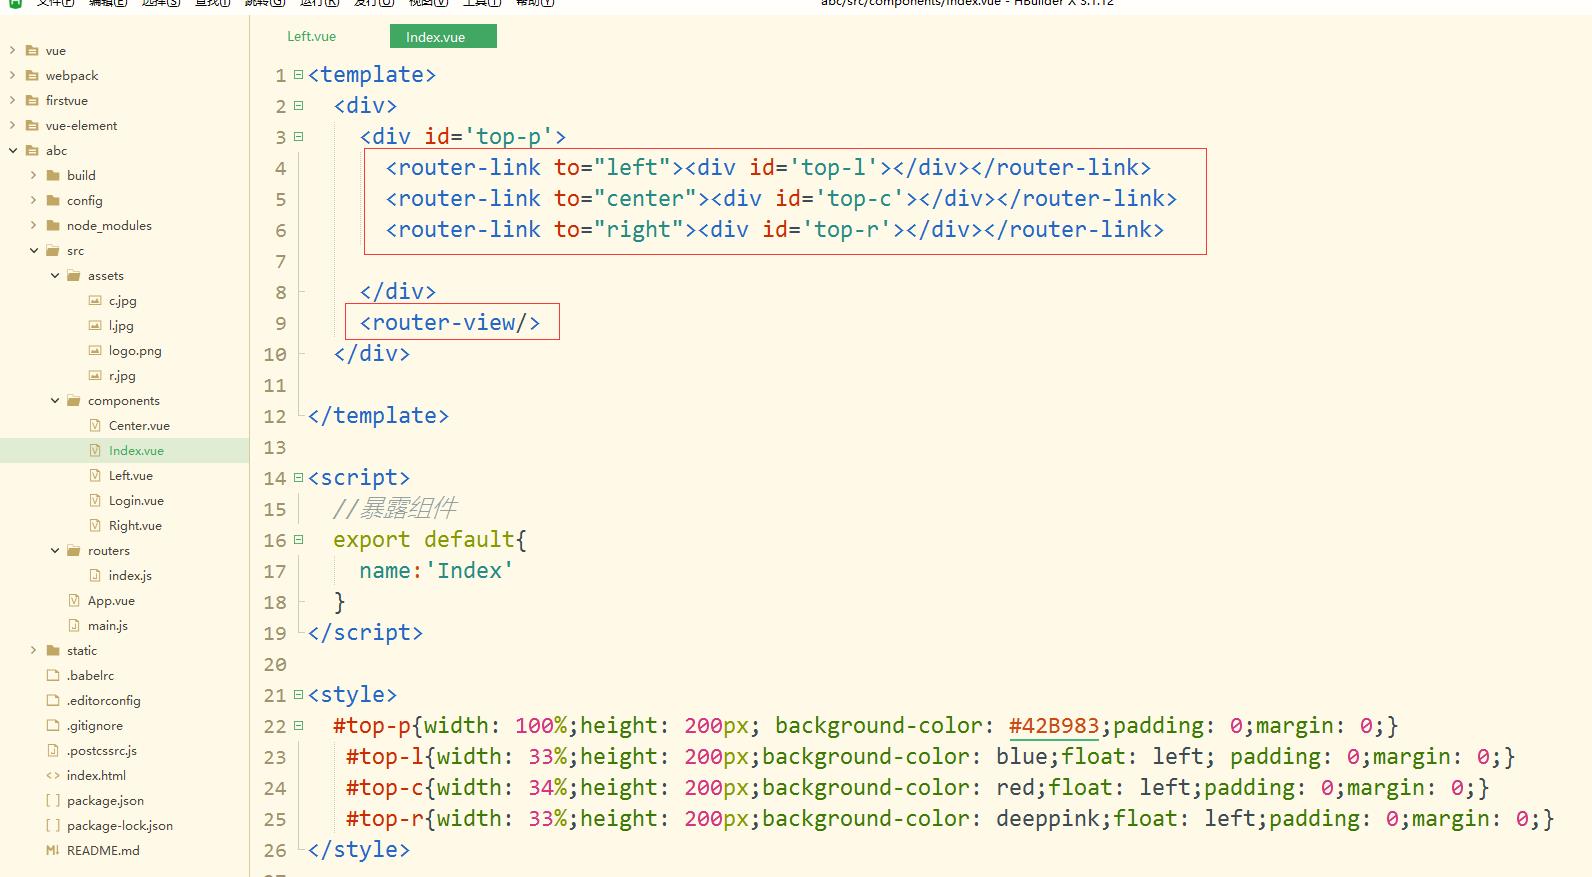Click the static folder icon
This screenshot has height=877, width=1592.
53,650
